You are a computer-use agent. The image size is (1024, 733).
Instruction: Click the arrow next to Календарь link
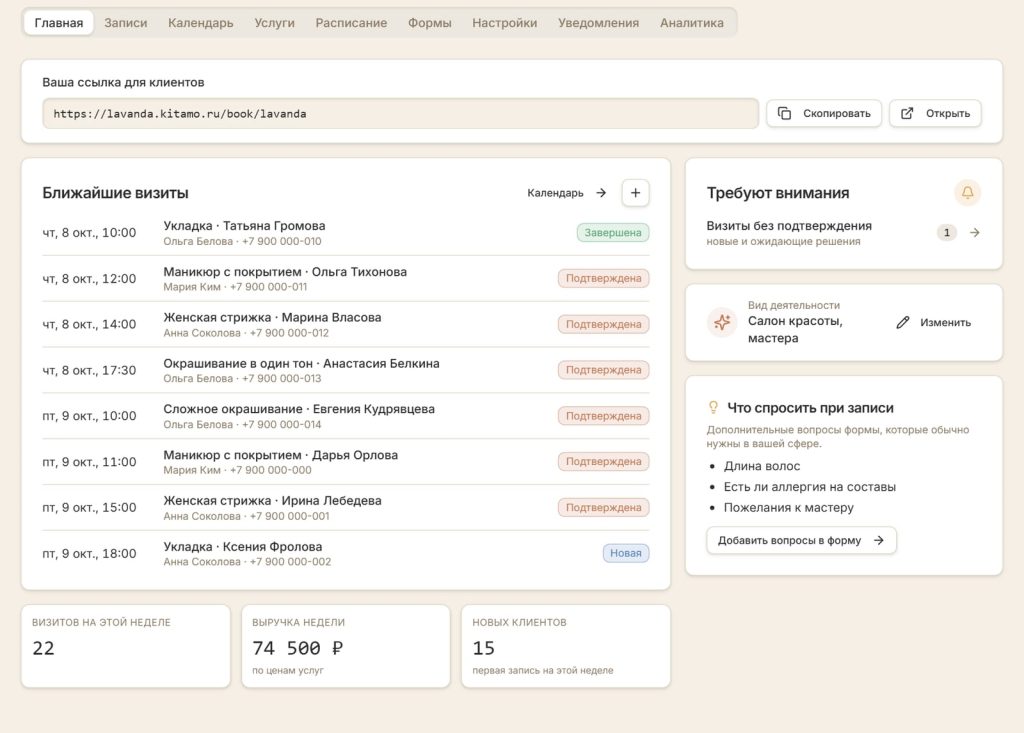[x=601, y=193]
